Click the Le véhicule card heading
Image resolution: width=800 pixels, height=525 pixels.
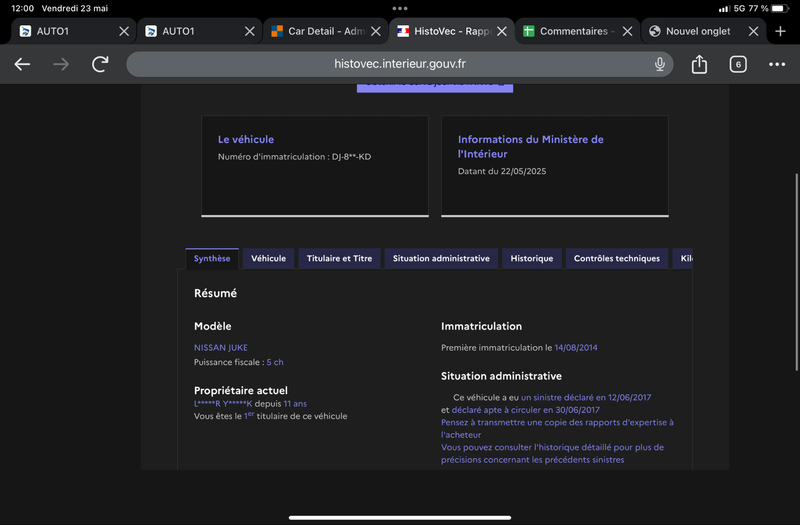246,139
